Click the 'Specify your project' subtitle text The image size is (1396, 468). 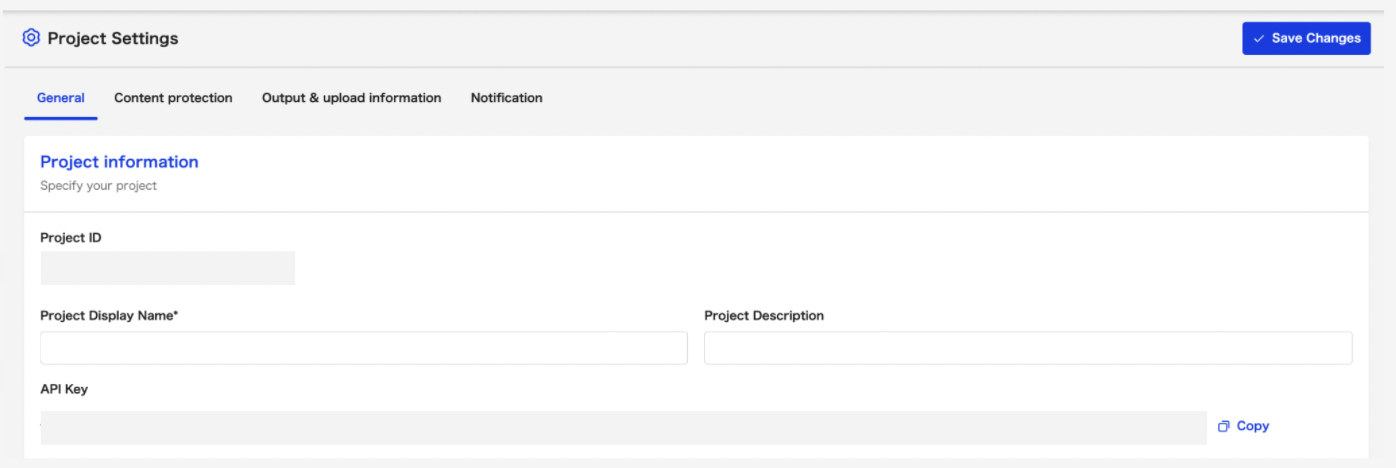(x=98, y=186)
